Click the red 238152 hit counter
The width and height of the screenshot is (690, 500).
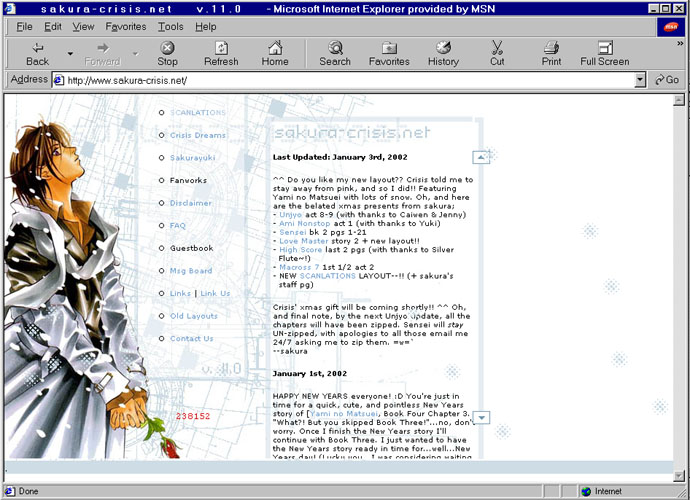click(193, 416)
